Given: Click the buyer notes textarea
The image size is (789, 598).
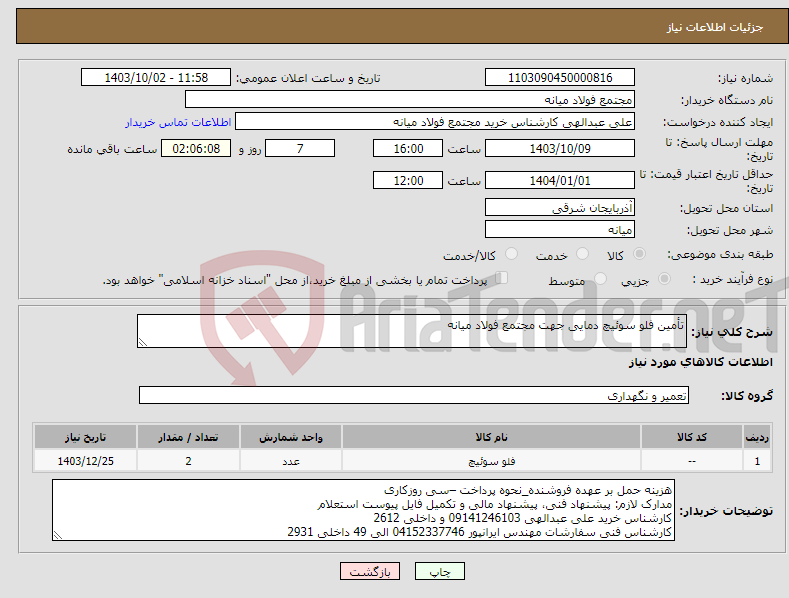Looking at the screenshot, I should pos(363,510).
